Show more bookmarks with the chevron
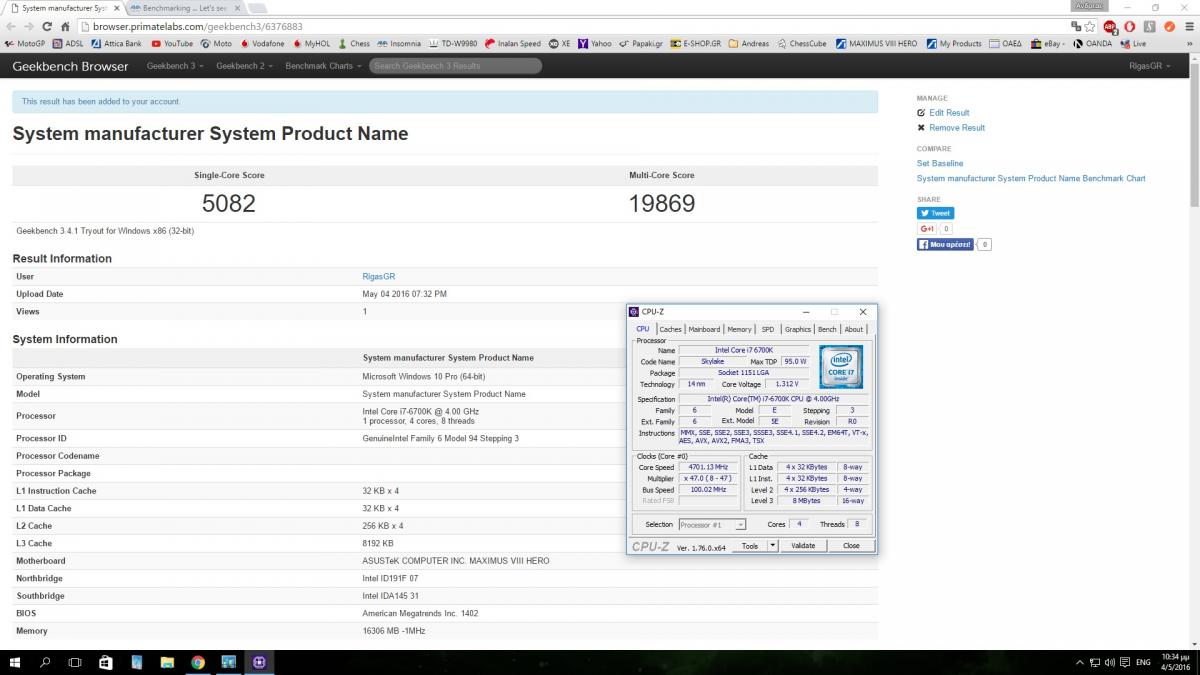 point(1191,44)
